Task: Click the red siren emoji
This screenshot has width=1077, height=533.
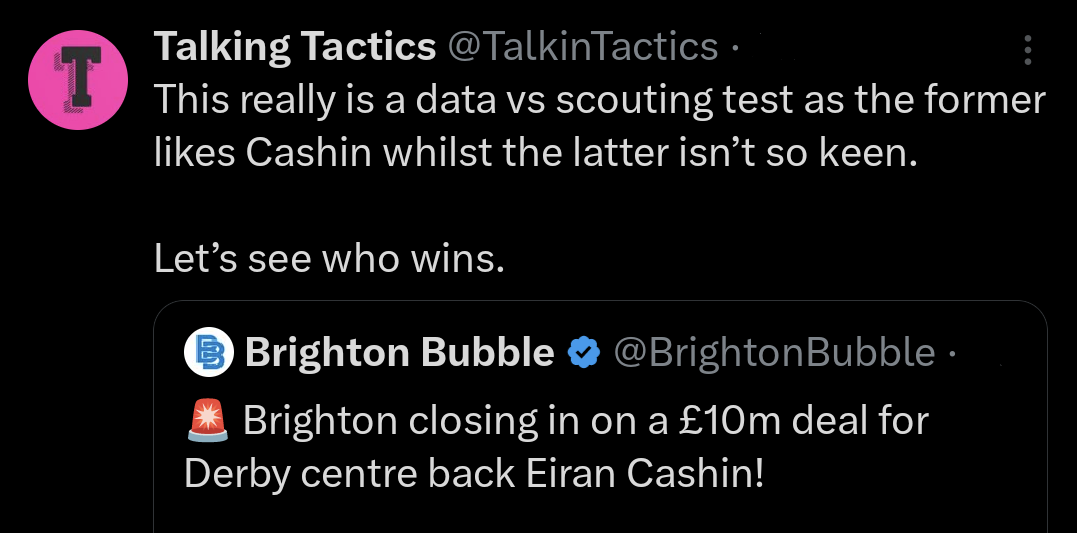Action: pos(208,420)
